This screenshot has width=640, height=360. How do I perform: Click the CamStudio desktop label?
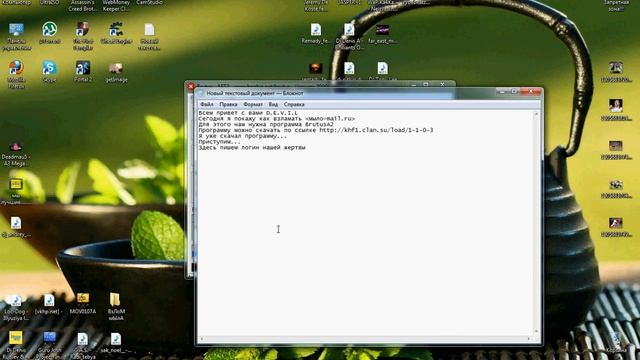(149, 2)
